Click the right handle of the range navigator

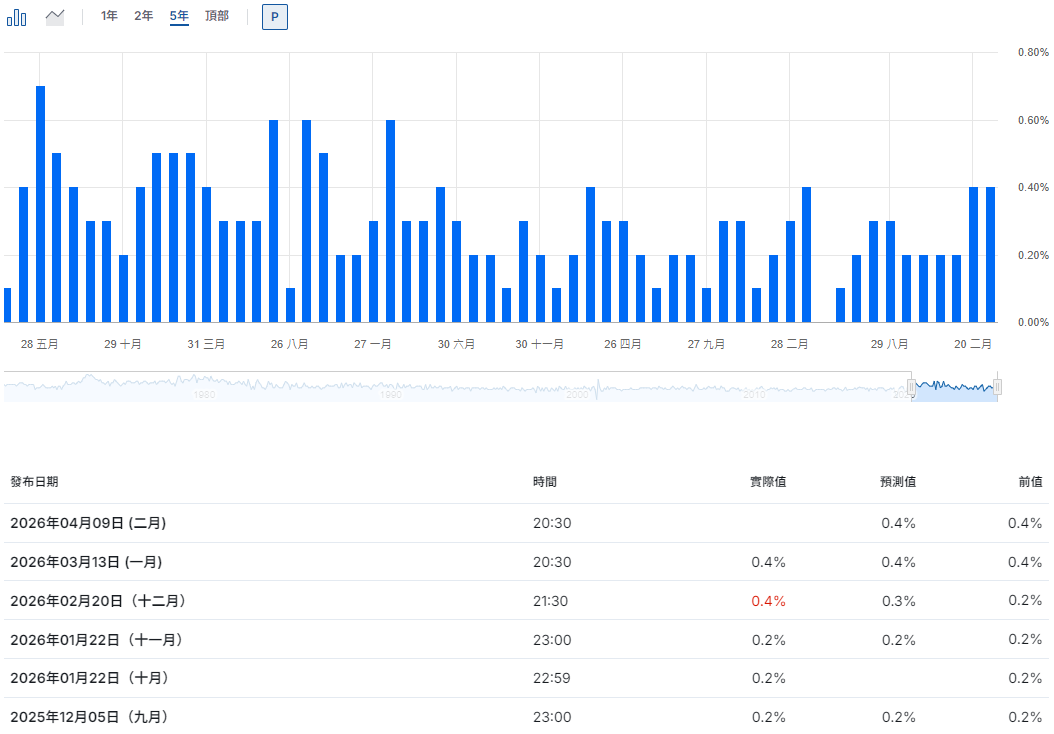[x=997, y=387]
